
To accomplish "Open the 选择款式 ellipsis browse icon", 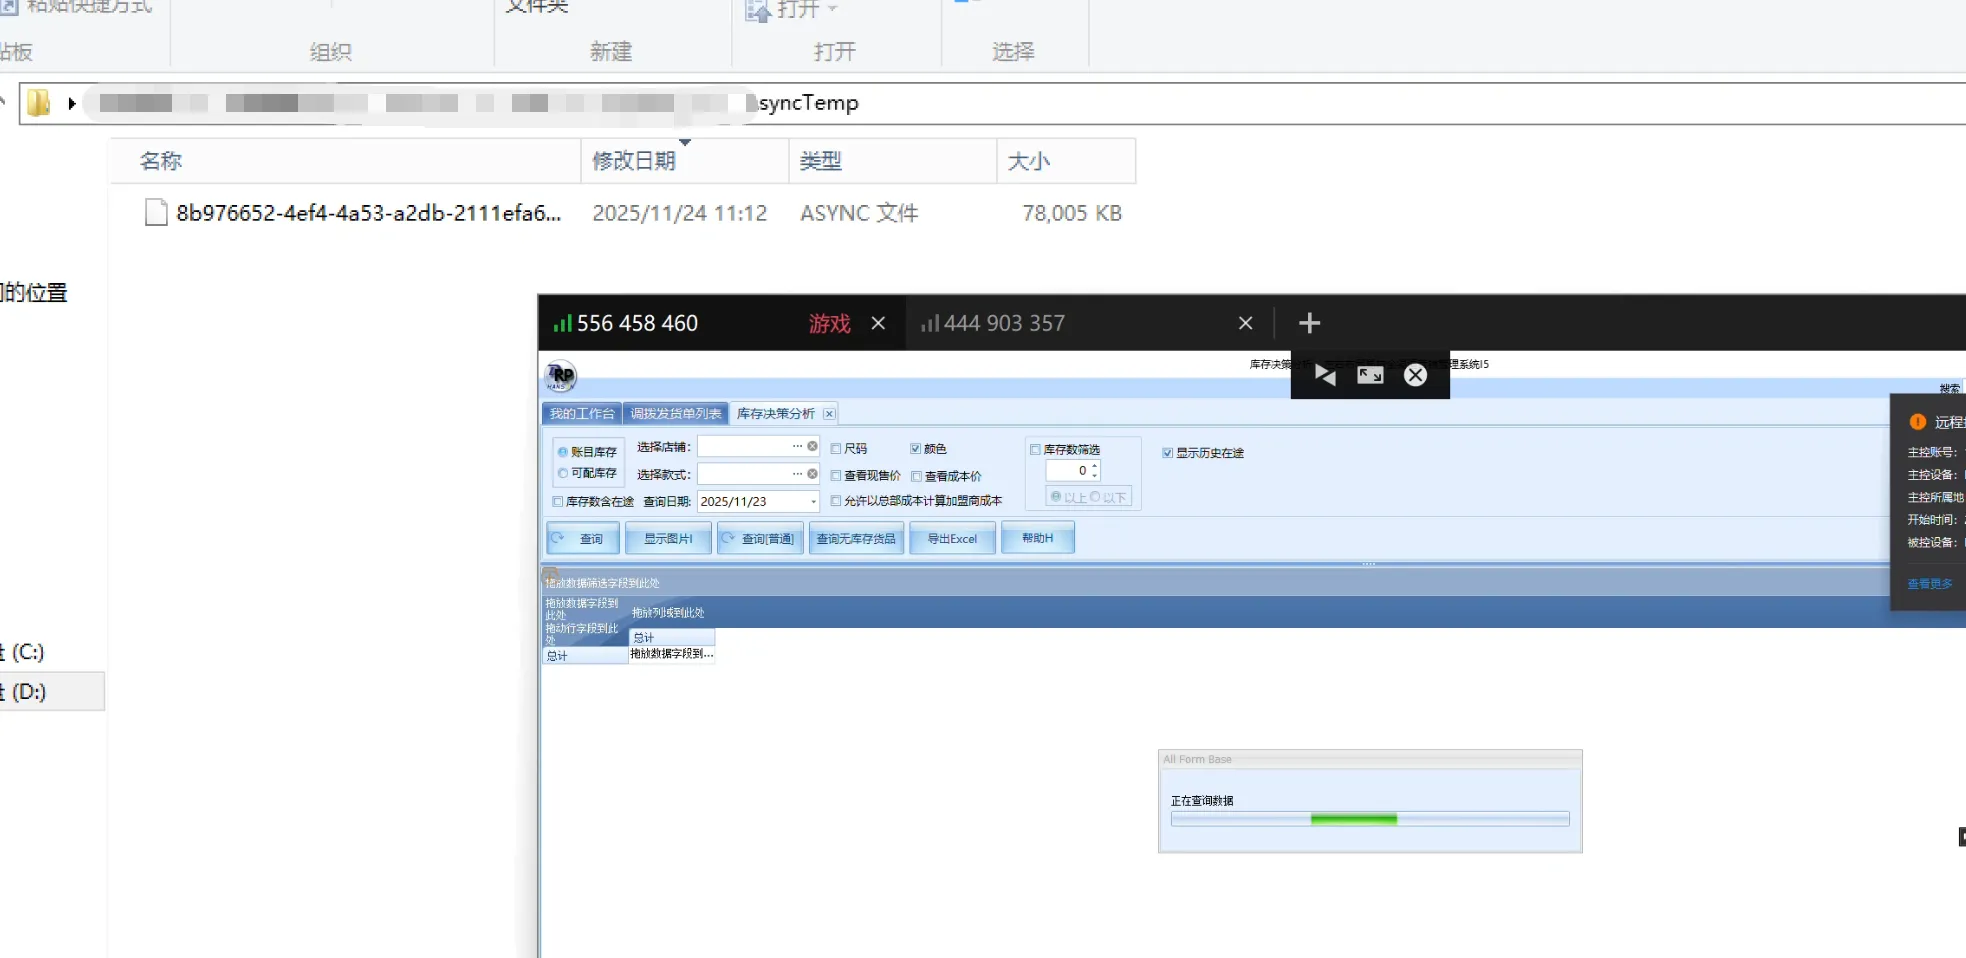I will (x=797, y=474).
